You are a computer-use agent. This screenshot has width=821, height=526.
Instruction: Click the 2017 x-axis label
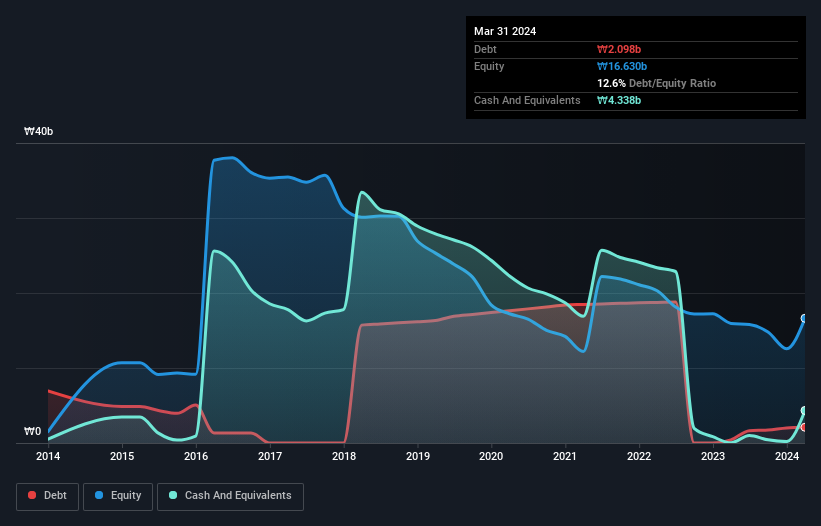click(270, 456)
